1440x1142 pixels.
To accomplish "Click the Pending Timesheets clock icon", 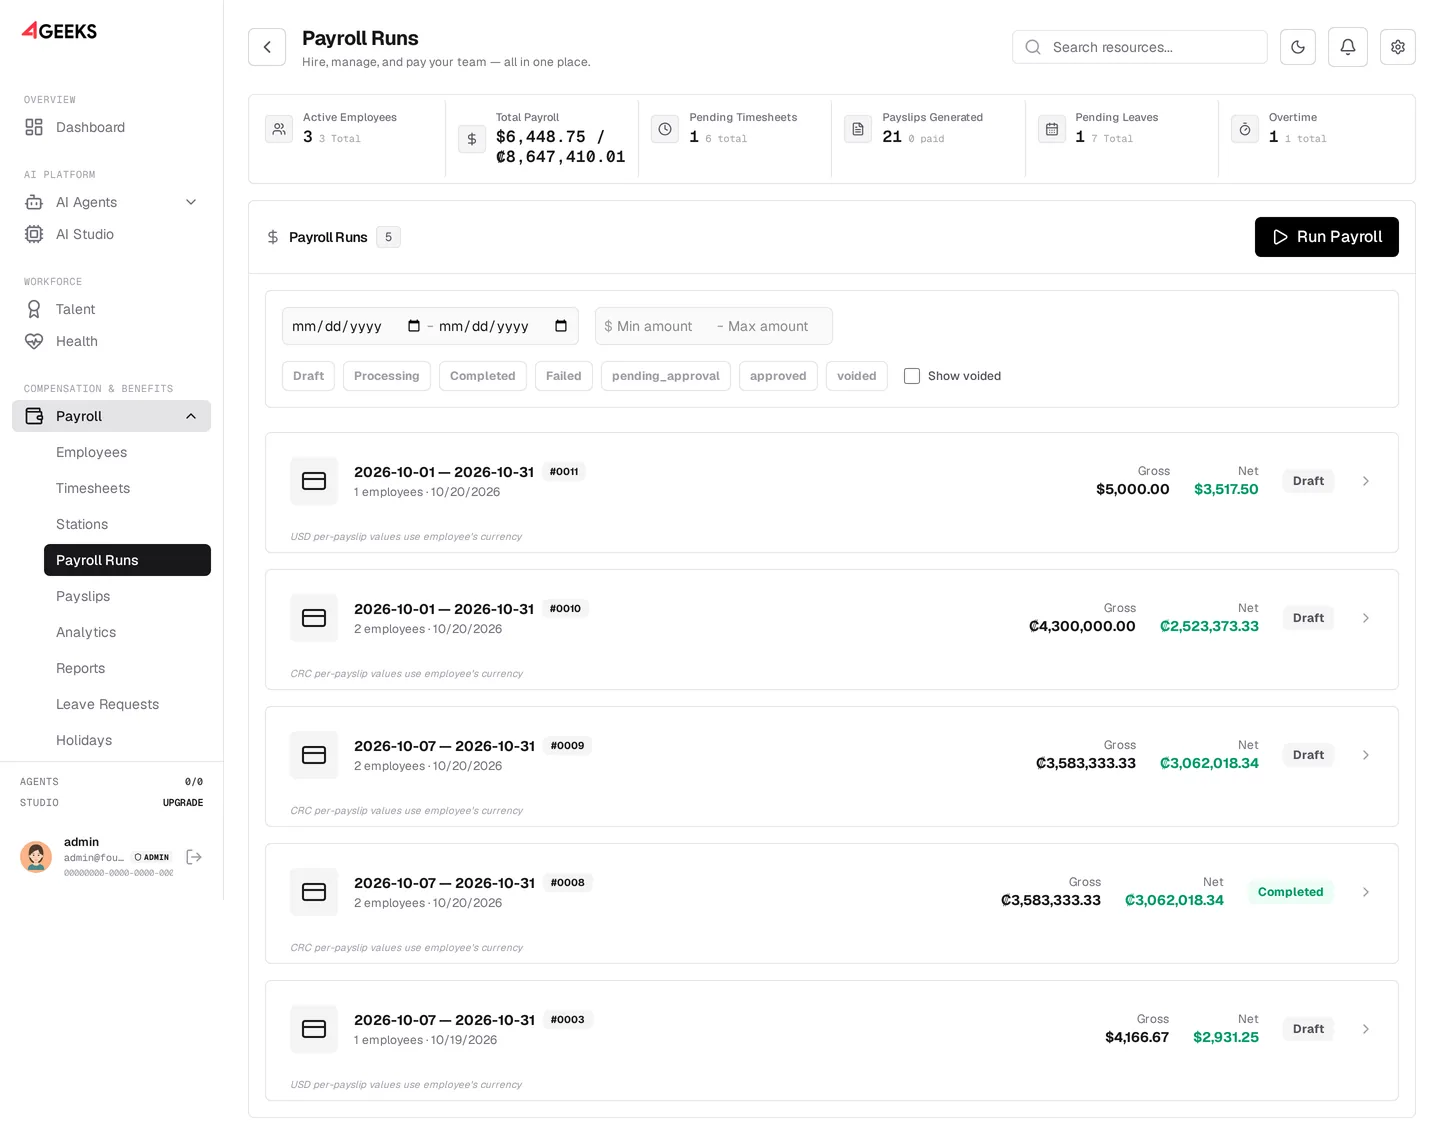I will (x=665, y=129).
